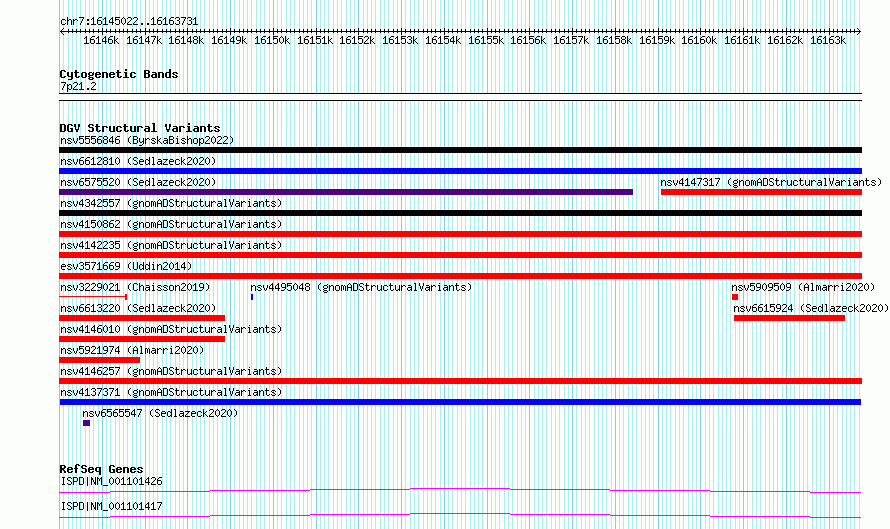This screenshot has width=890, height=529.
Task: Click the 16156k ruler position
Action: (528, 40)
